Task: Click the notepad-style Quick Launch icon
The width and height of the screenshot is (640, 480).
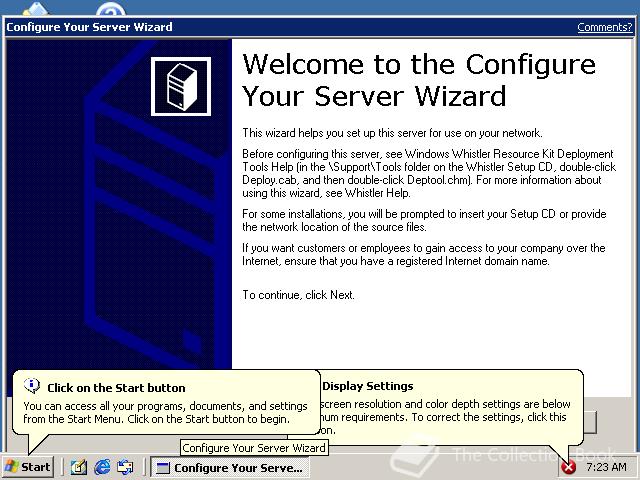Action: (78, 467)
